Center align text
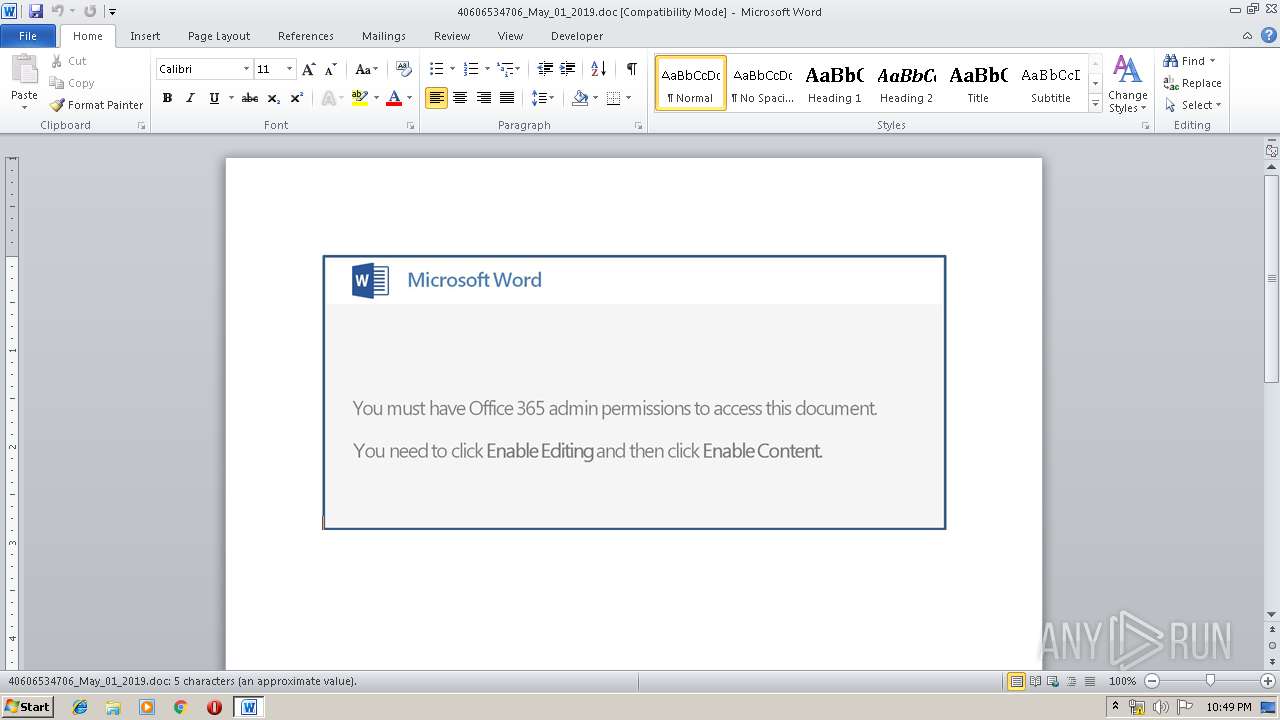Viewport: 1280px width, 720px height. (460, 98)
